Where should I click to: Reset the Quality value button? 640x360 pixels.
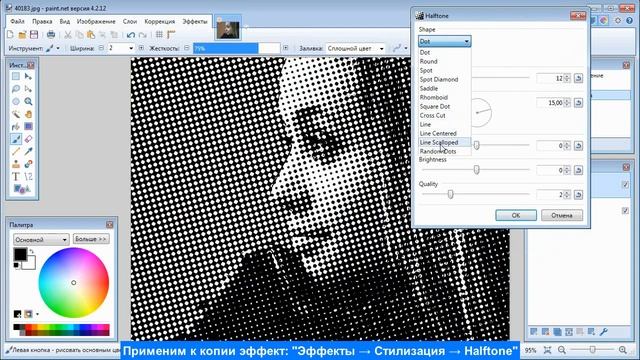(578, 195)
